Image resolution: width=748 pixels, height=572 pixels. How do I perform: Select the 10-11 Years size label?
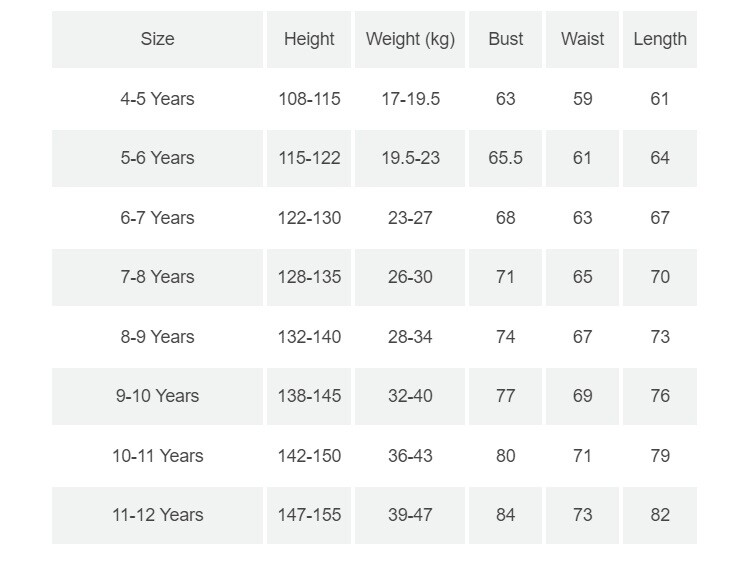[x=157, y=456]
